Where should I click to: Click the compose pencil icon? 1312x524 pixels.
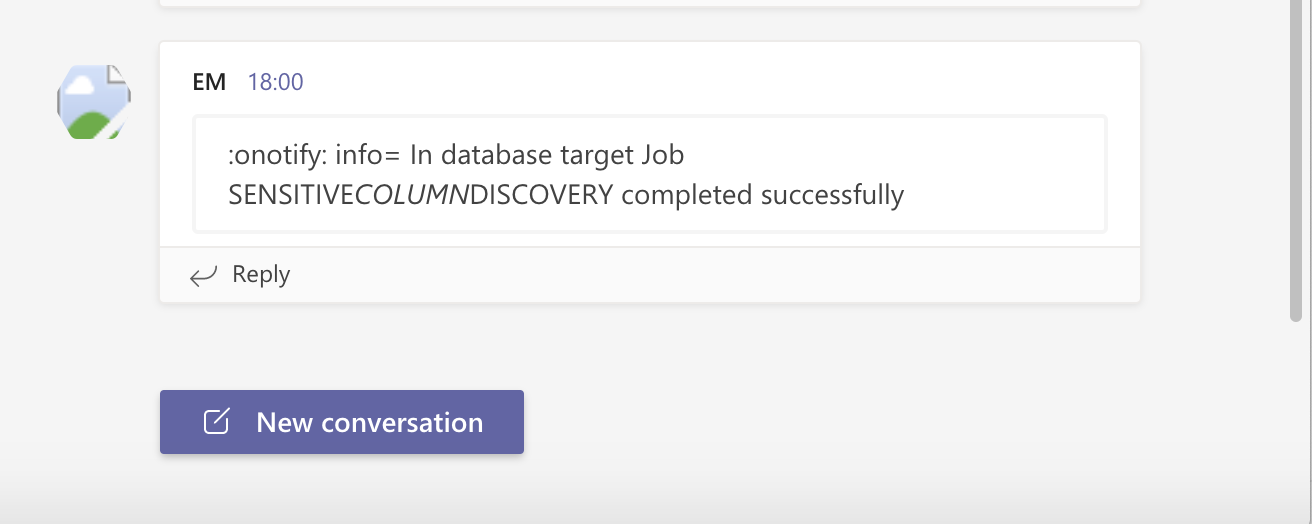pyautogui.click(x=216, y=422)
